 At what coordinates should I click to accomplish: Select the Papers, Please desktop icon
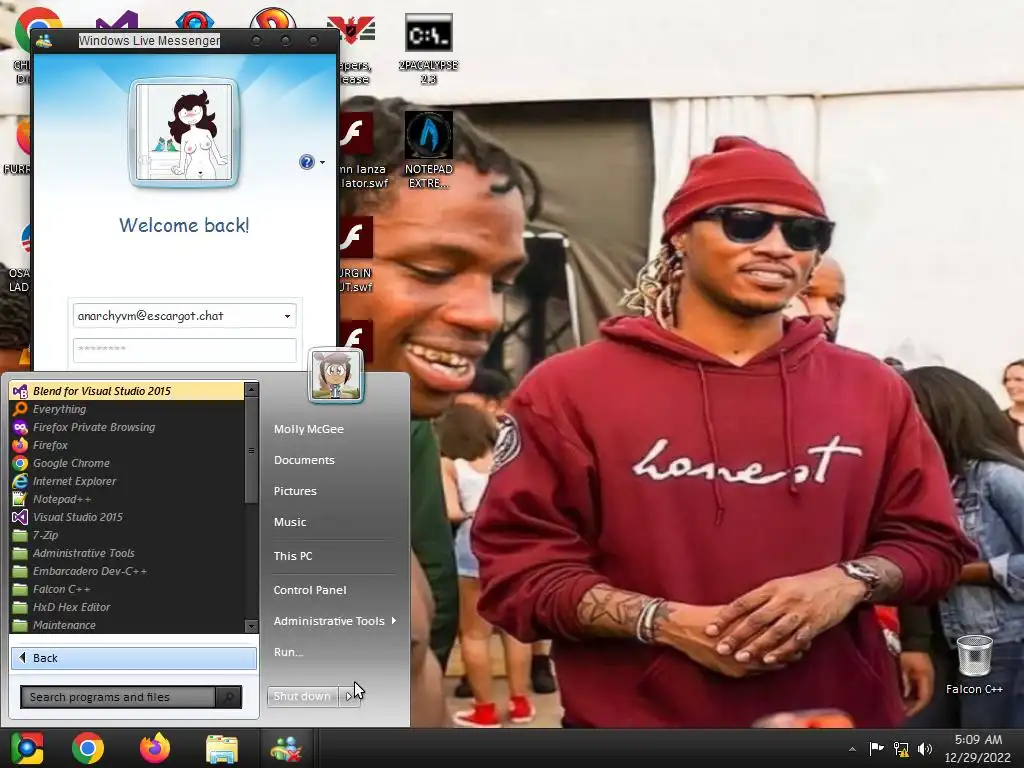click(355, 50)
